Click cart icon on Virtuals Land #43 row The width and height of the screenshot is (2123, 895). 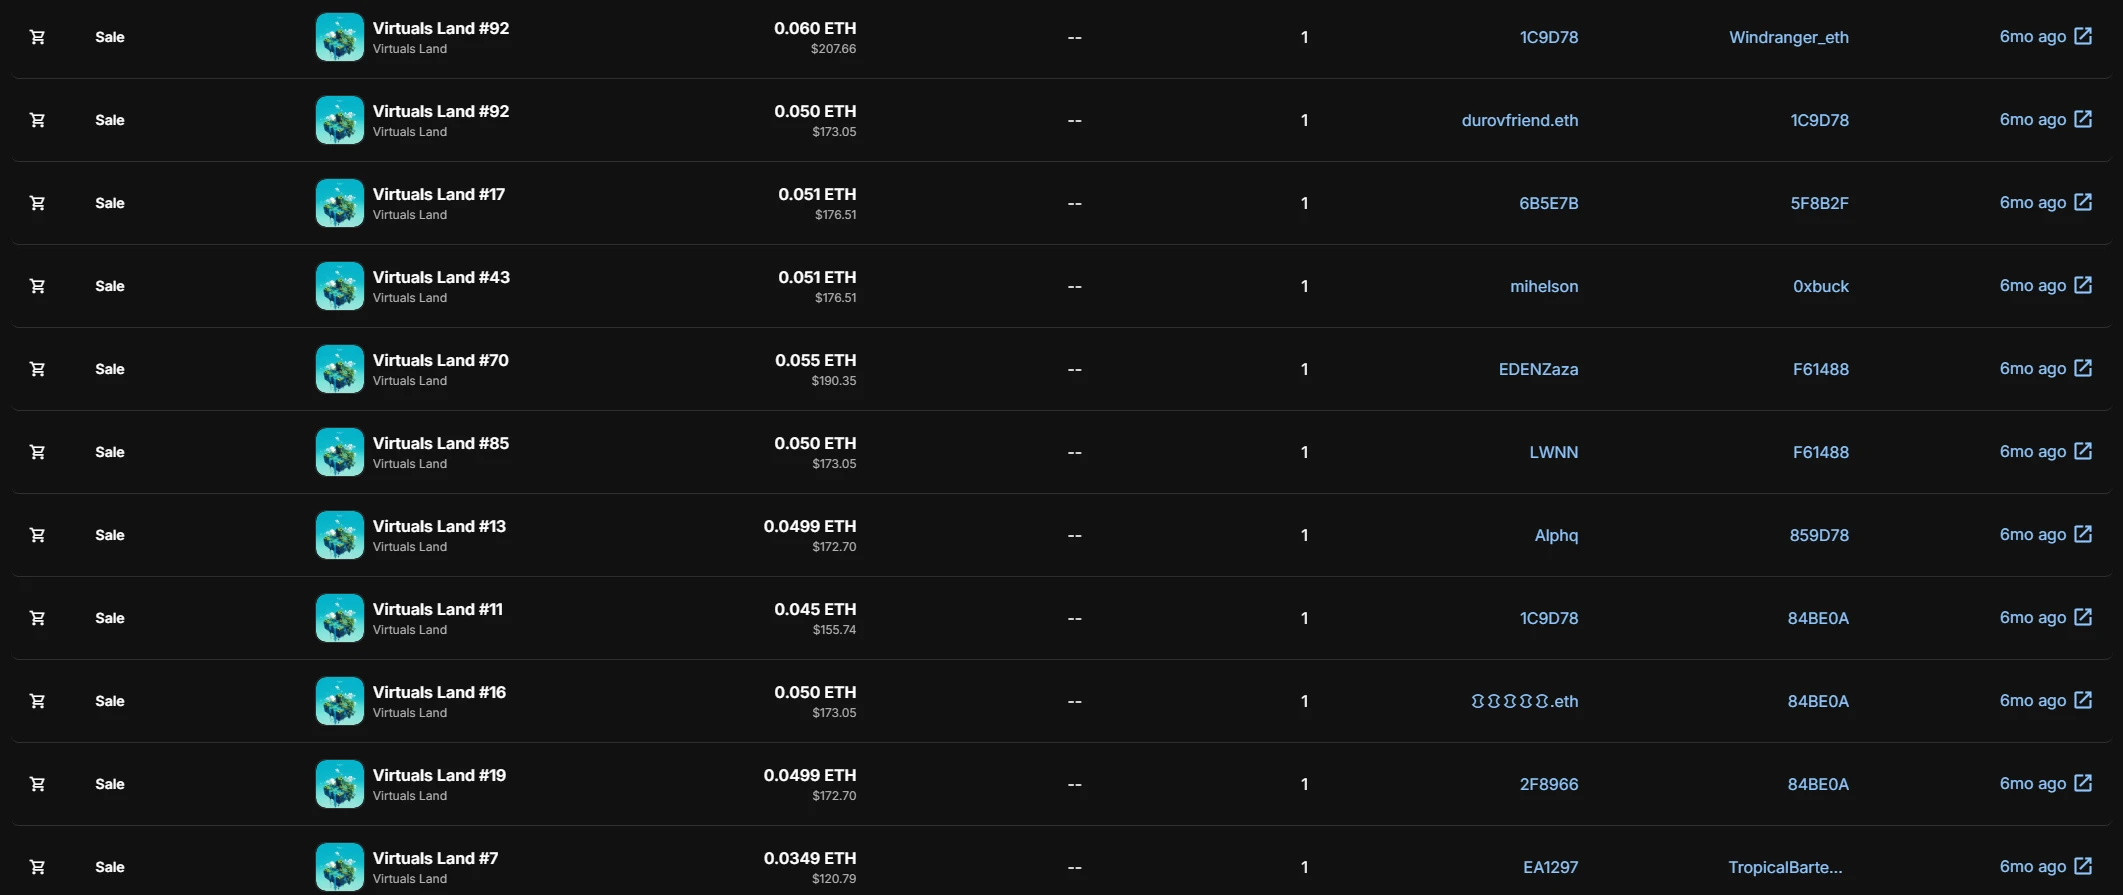(x=37, y=286)
